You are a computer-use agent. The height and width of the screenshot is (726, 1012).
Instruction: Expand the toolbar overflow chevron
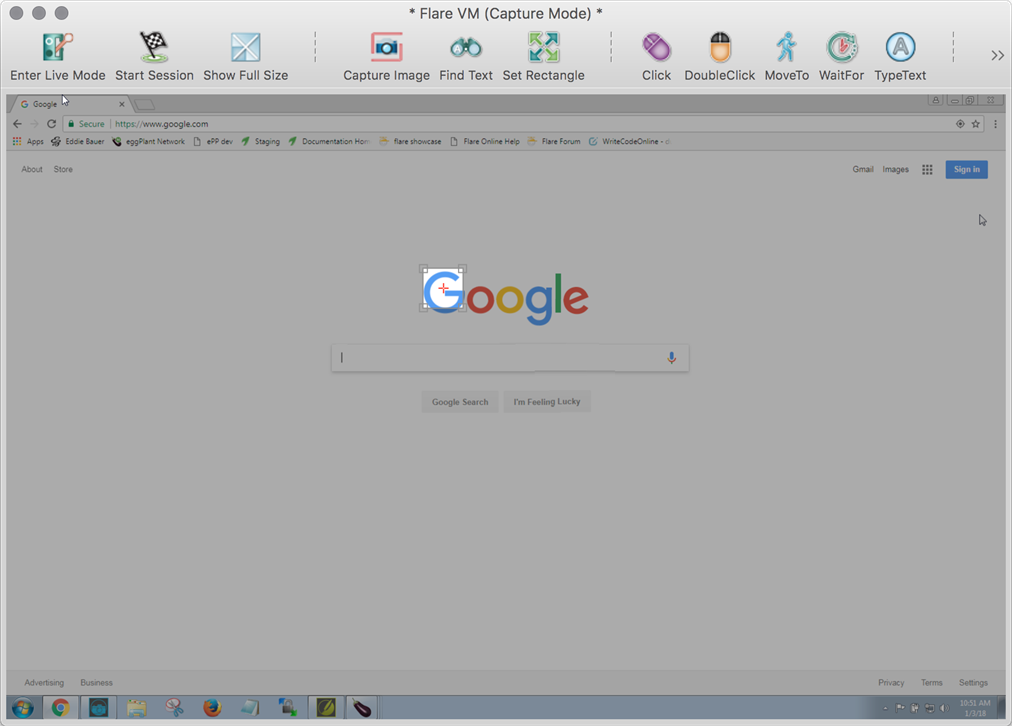[997, 55]
